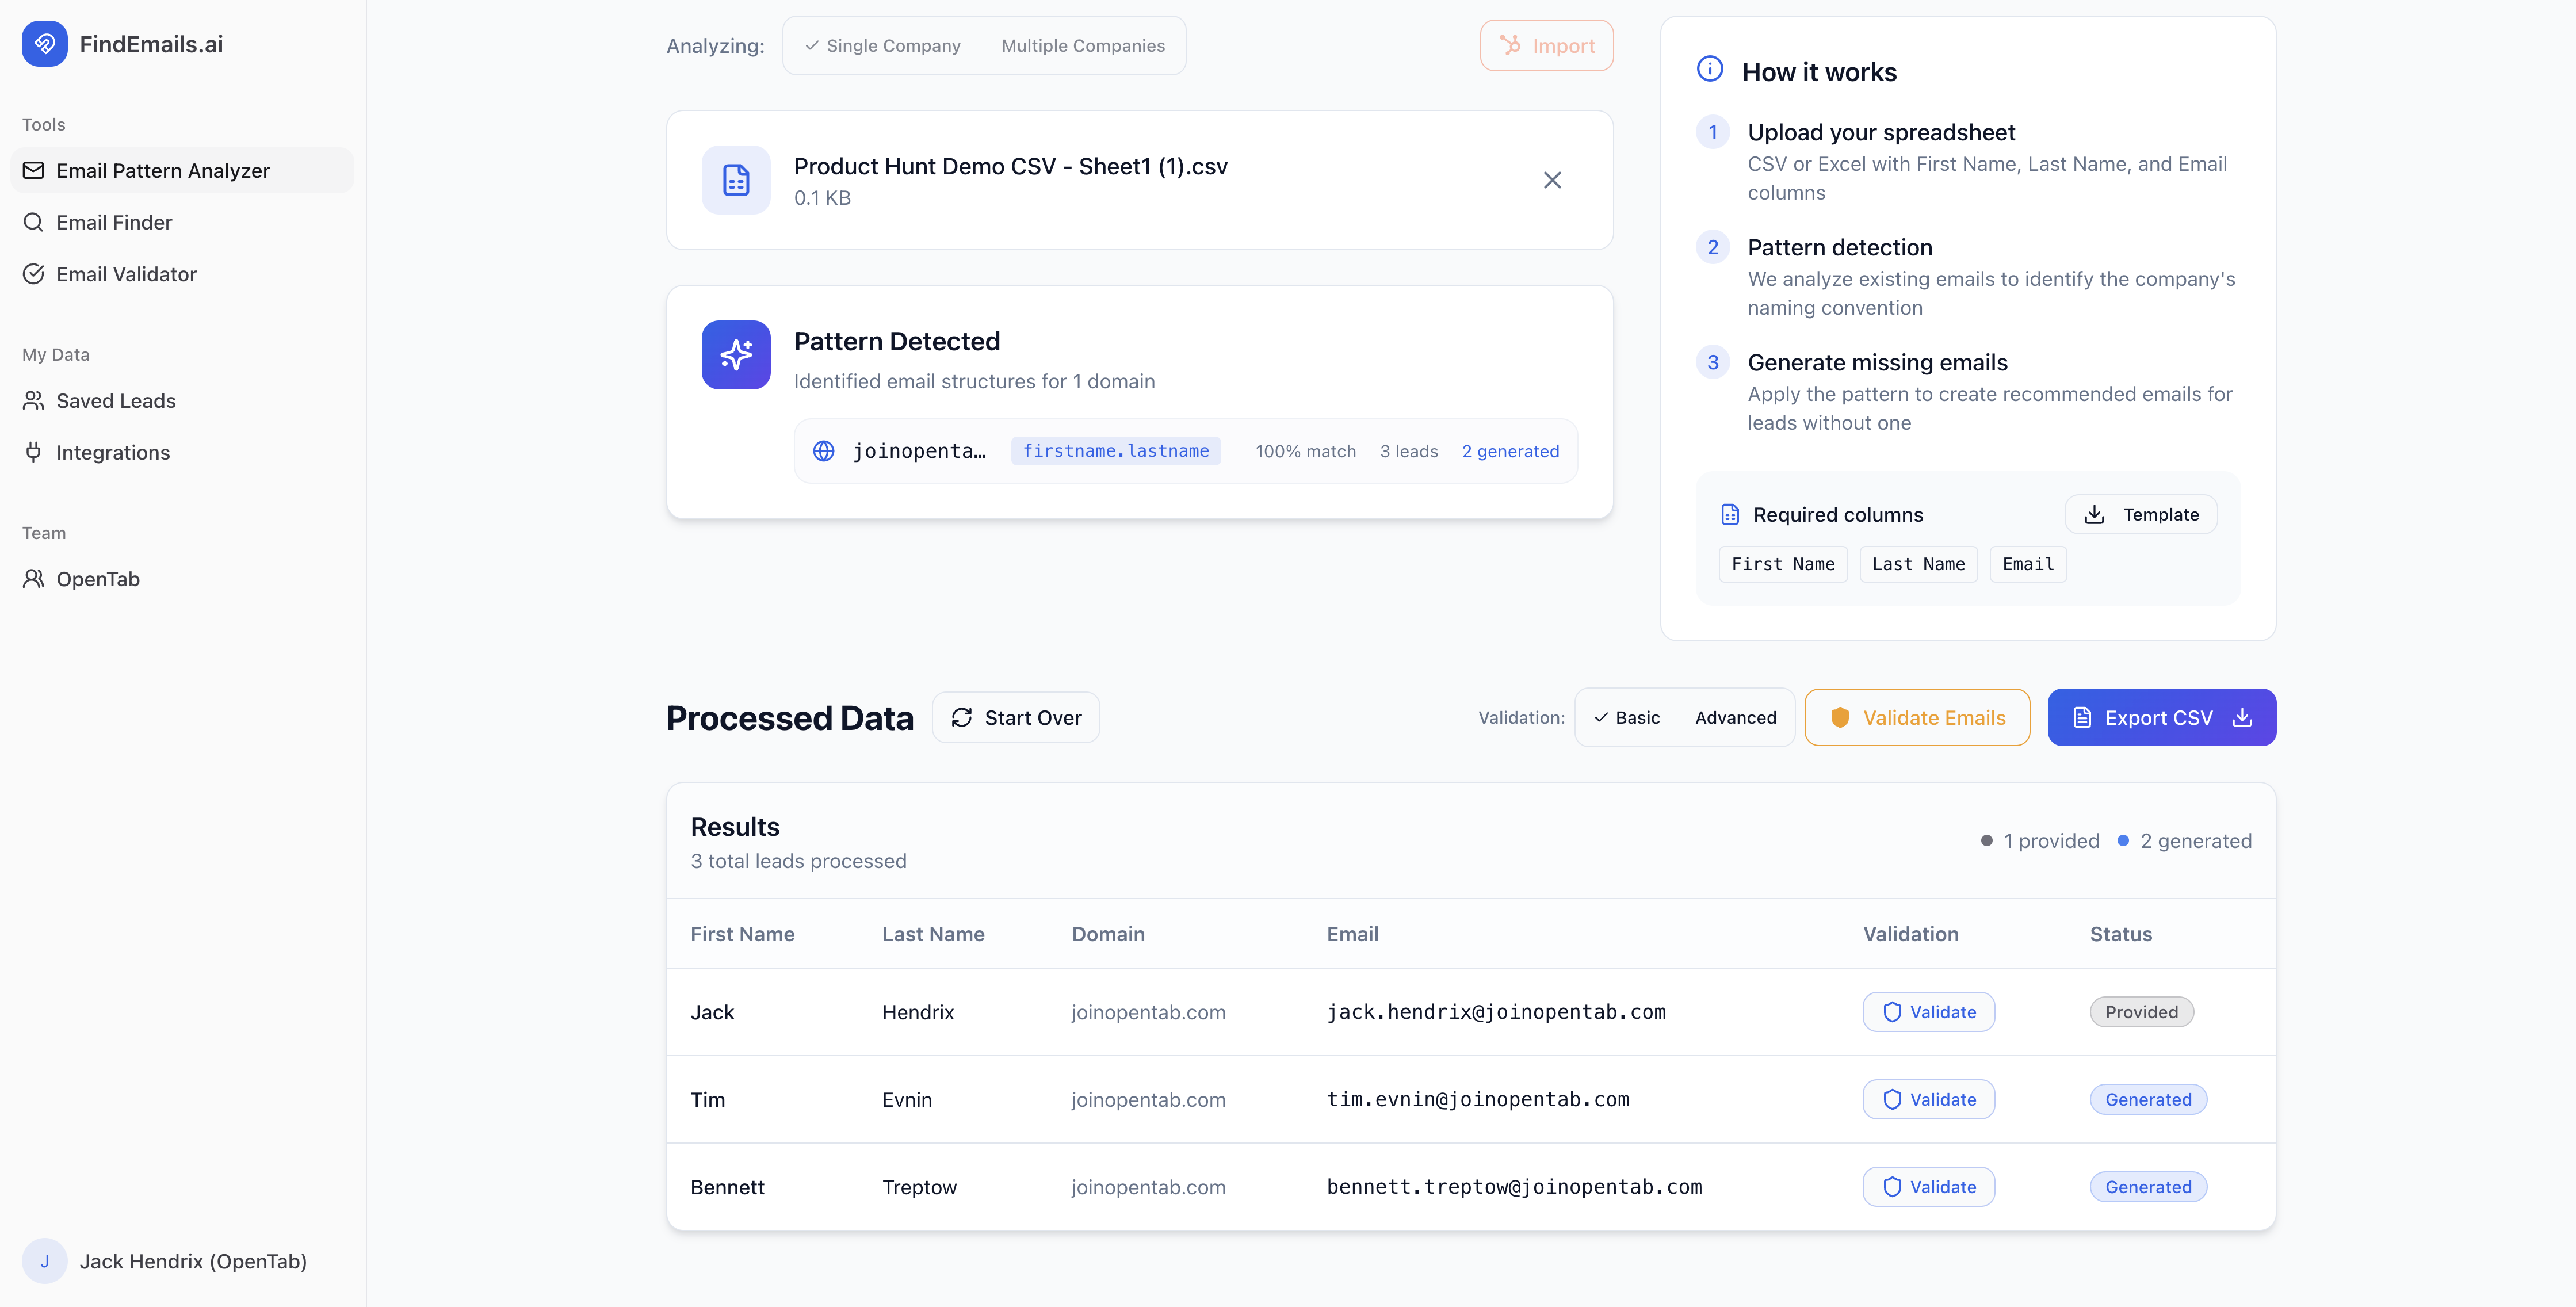This screenshot has width=2576, height=1307.
Task: Select the Import option
Action: [1546, 45]
